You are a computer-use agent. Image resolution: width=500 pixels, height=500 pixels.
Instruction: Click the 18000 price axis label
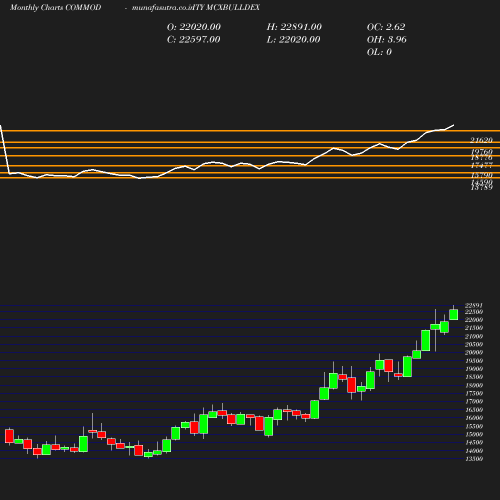[474, 385]
